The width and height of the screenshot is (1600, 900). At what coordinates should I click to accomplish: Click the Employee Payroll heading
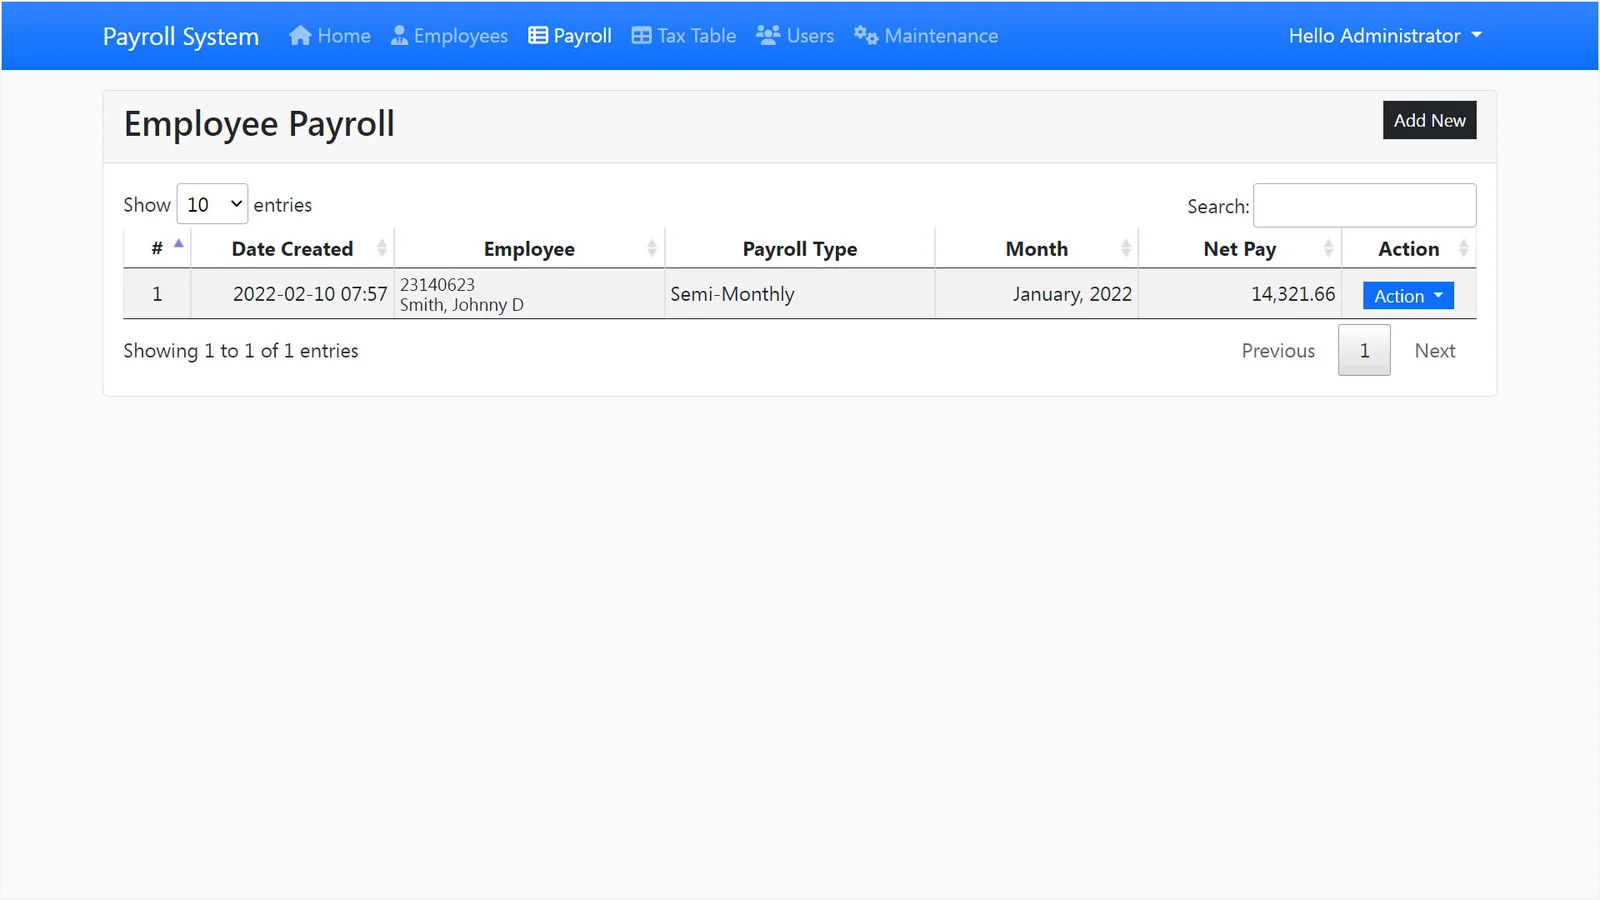coord(259,124)
